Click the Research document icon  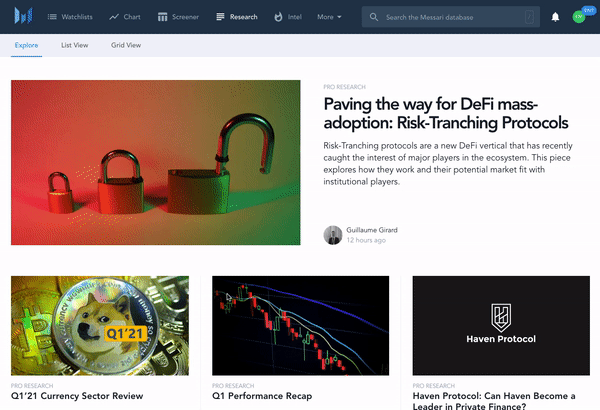(220, 17)
